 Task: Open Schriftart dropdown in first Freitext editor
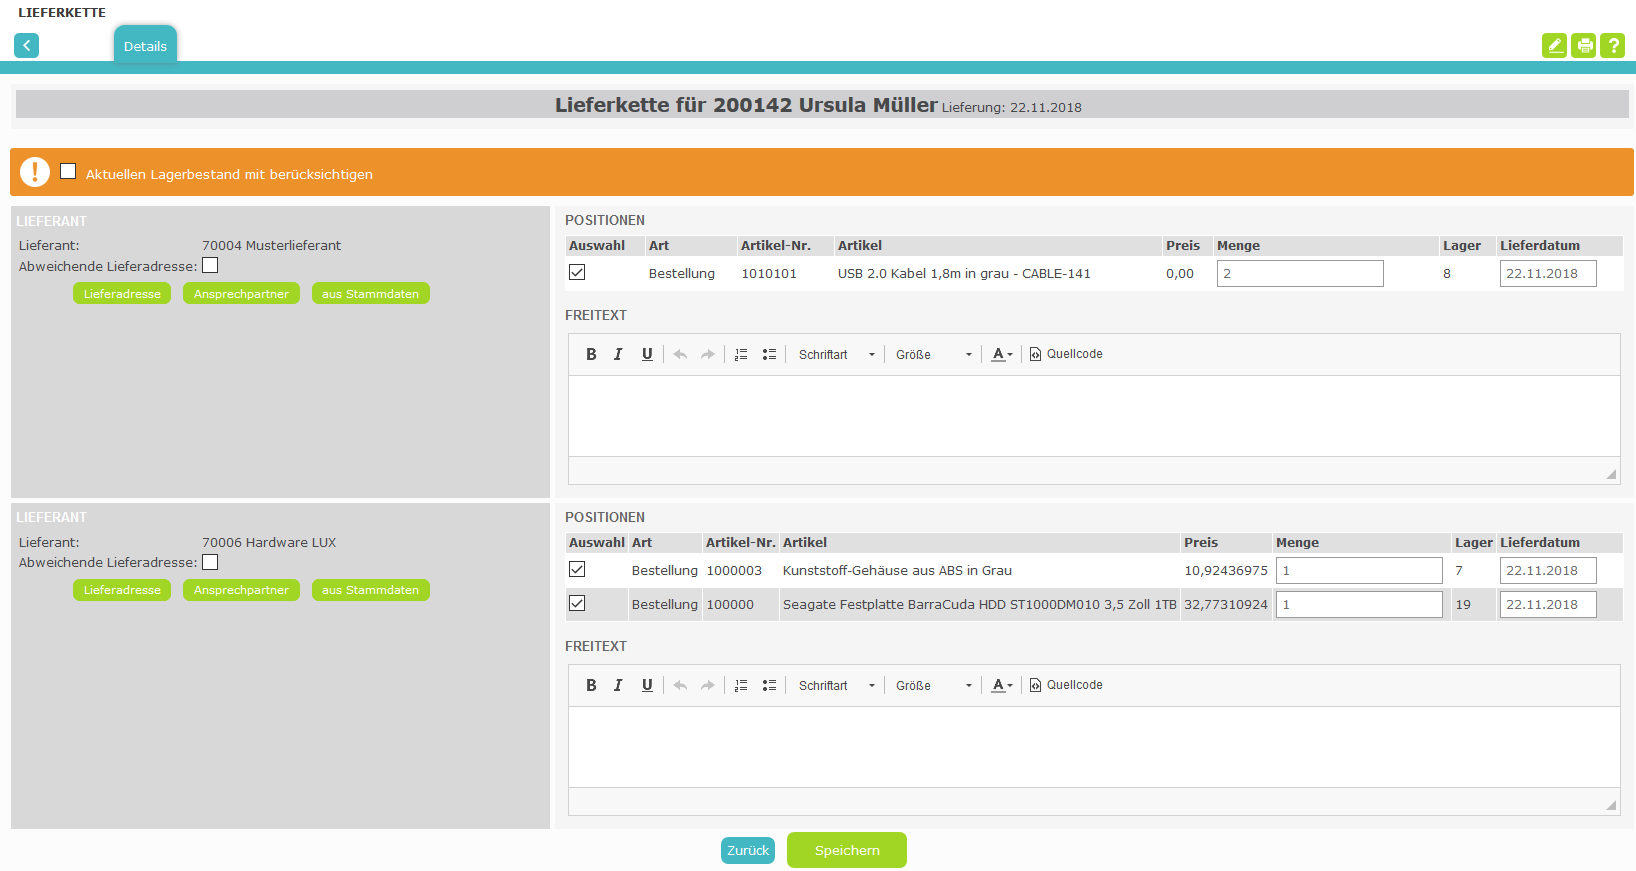point(836,354)
